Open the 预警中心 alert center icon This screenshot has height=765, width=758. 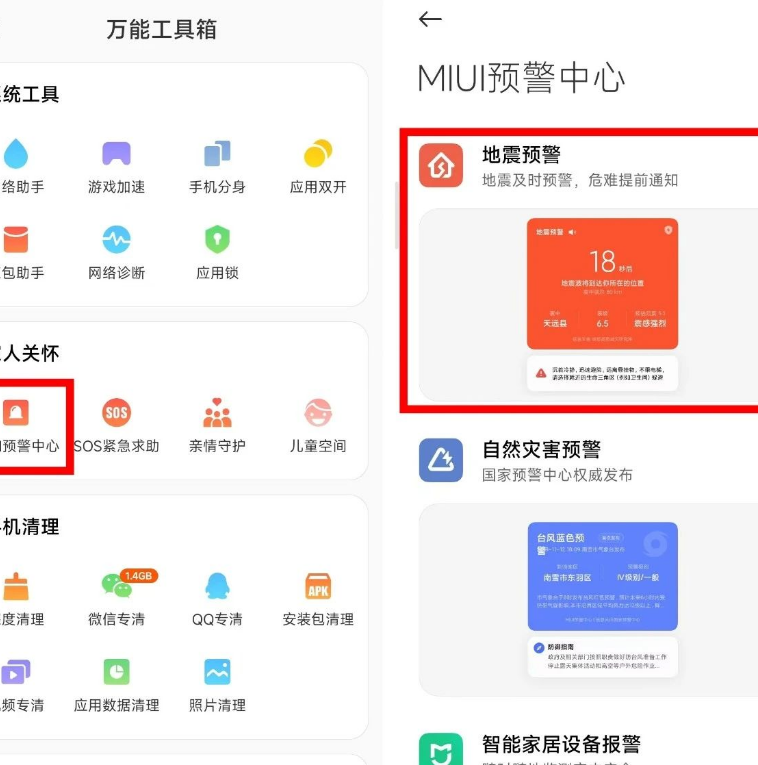click(16, 413)
